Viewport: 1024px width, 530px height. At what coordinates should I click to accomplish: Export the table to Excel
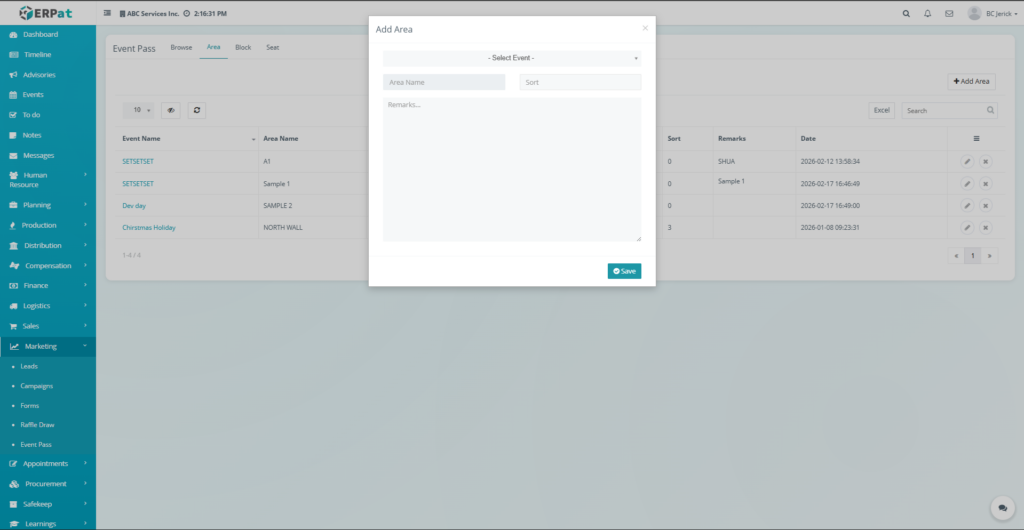pos(882,110)
